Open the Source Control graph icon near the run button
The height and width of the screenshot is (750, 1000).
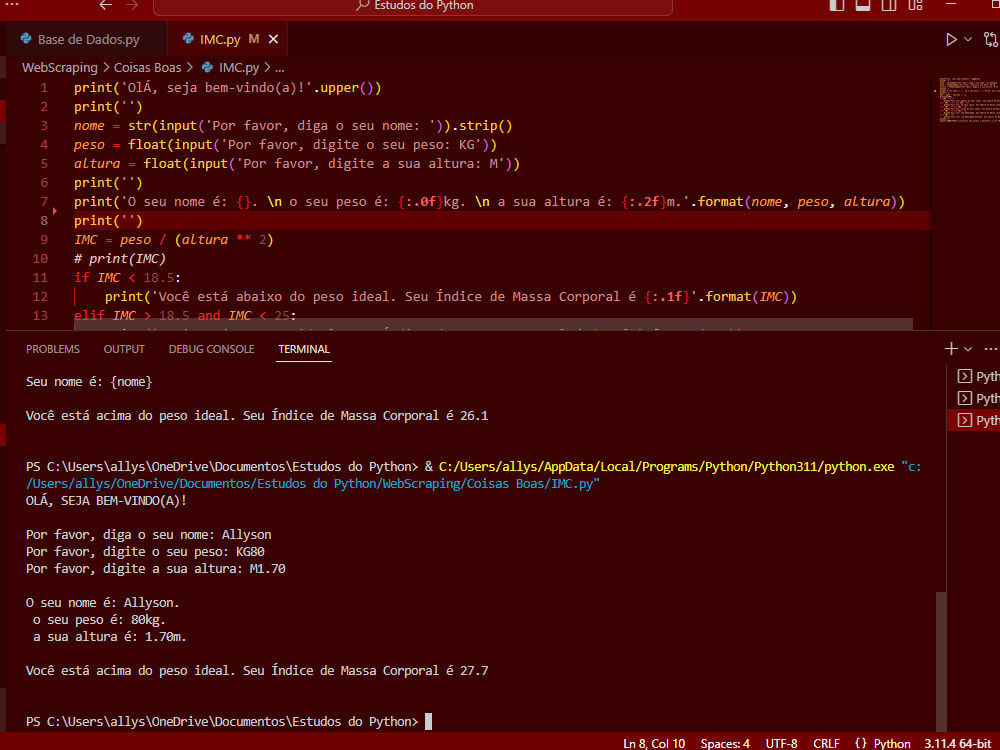[x=991, y=39]
